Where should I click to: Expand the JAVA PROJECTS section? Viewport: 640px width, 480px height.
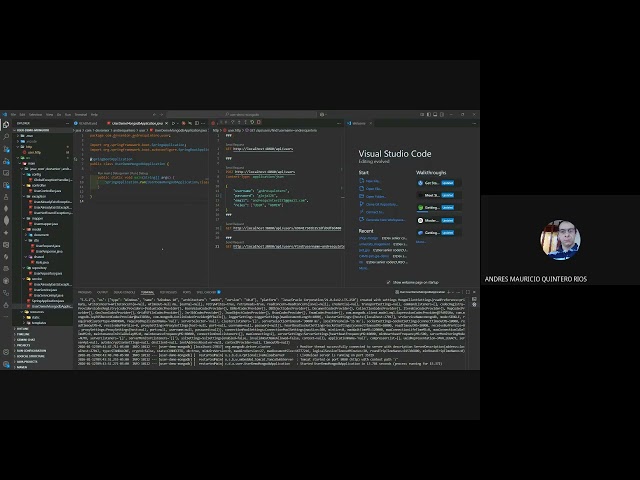(x=27, y=362)
